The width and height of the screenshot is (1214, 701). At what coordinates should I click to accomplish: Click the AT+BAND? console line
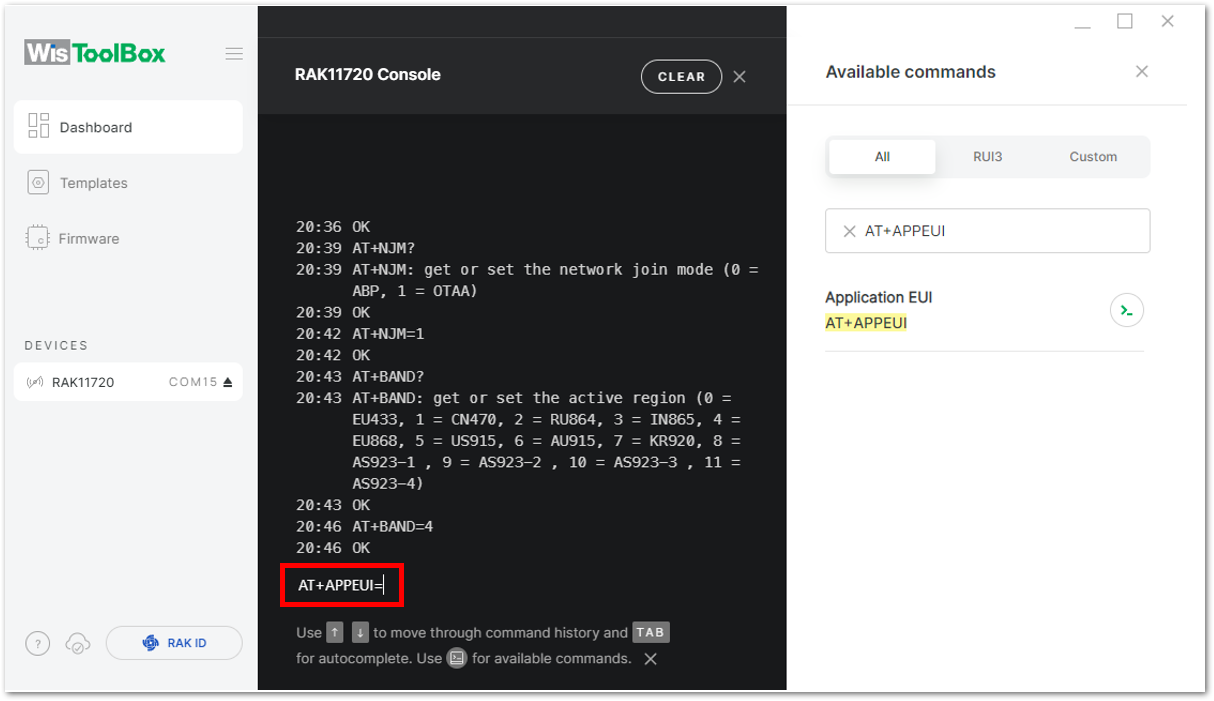point(388,376)
